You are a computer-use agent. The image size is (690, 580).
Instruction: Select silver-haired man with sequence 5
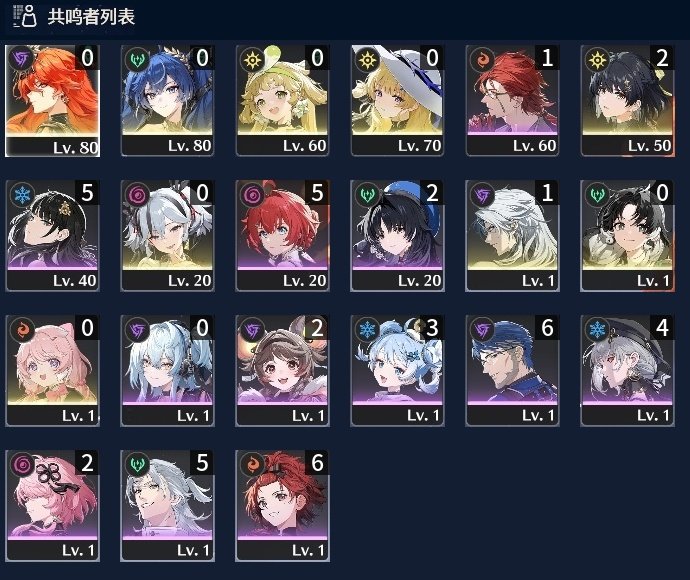(167, 506)
